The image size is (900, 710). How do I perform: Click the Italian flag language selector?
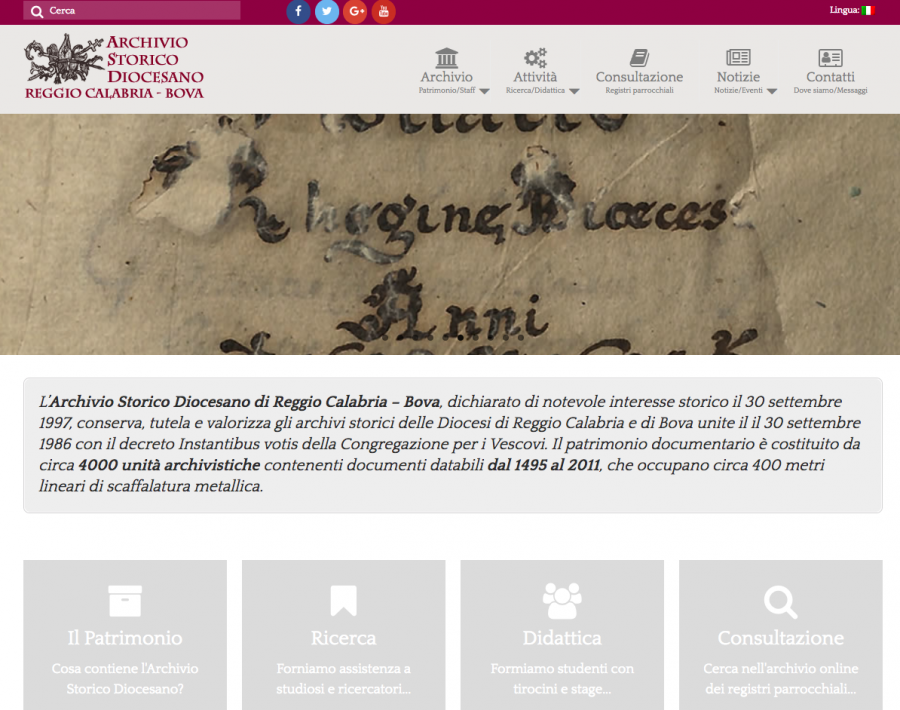pyautogui.click(x=867, y=10)
